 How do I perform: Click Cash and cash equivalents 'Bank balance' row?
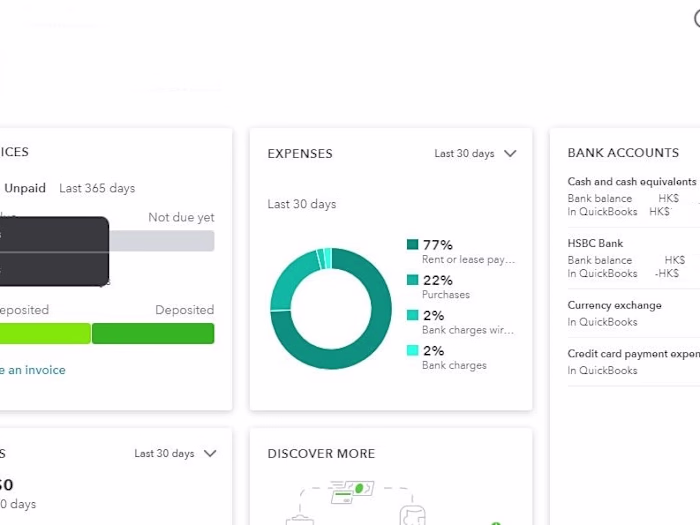click(x=623, y=198)
